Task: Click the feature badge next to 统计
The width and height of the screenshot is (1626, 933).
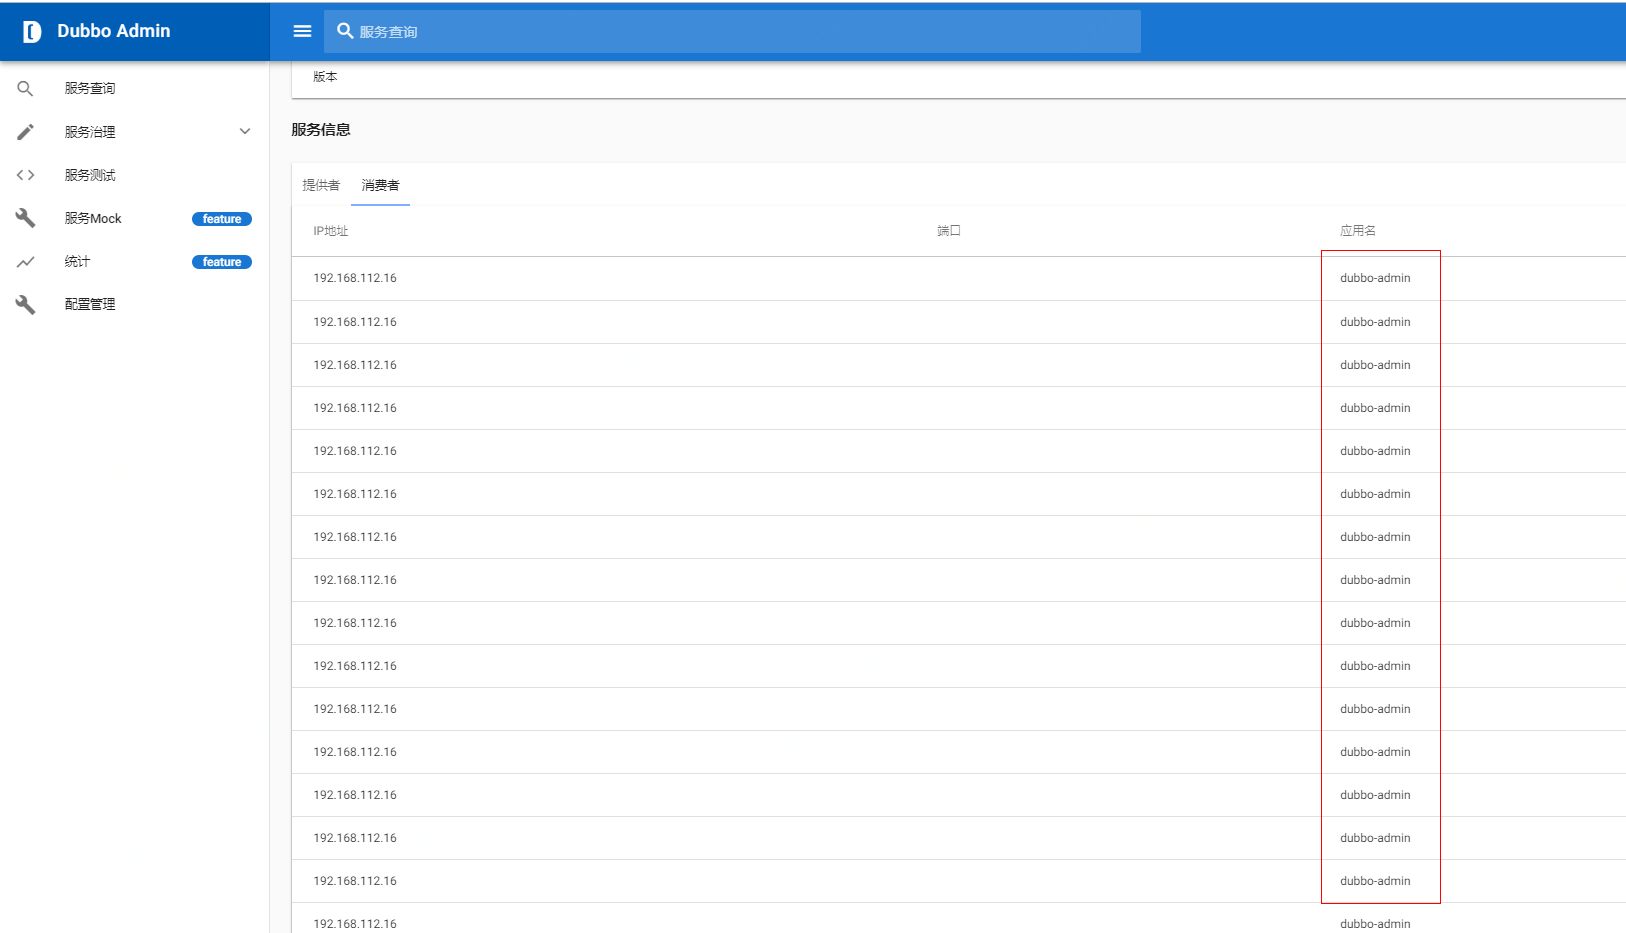Action: pyautogui.click(x=222, y=262)
